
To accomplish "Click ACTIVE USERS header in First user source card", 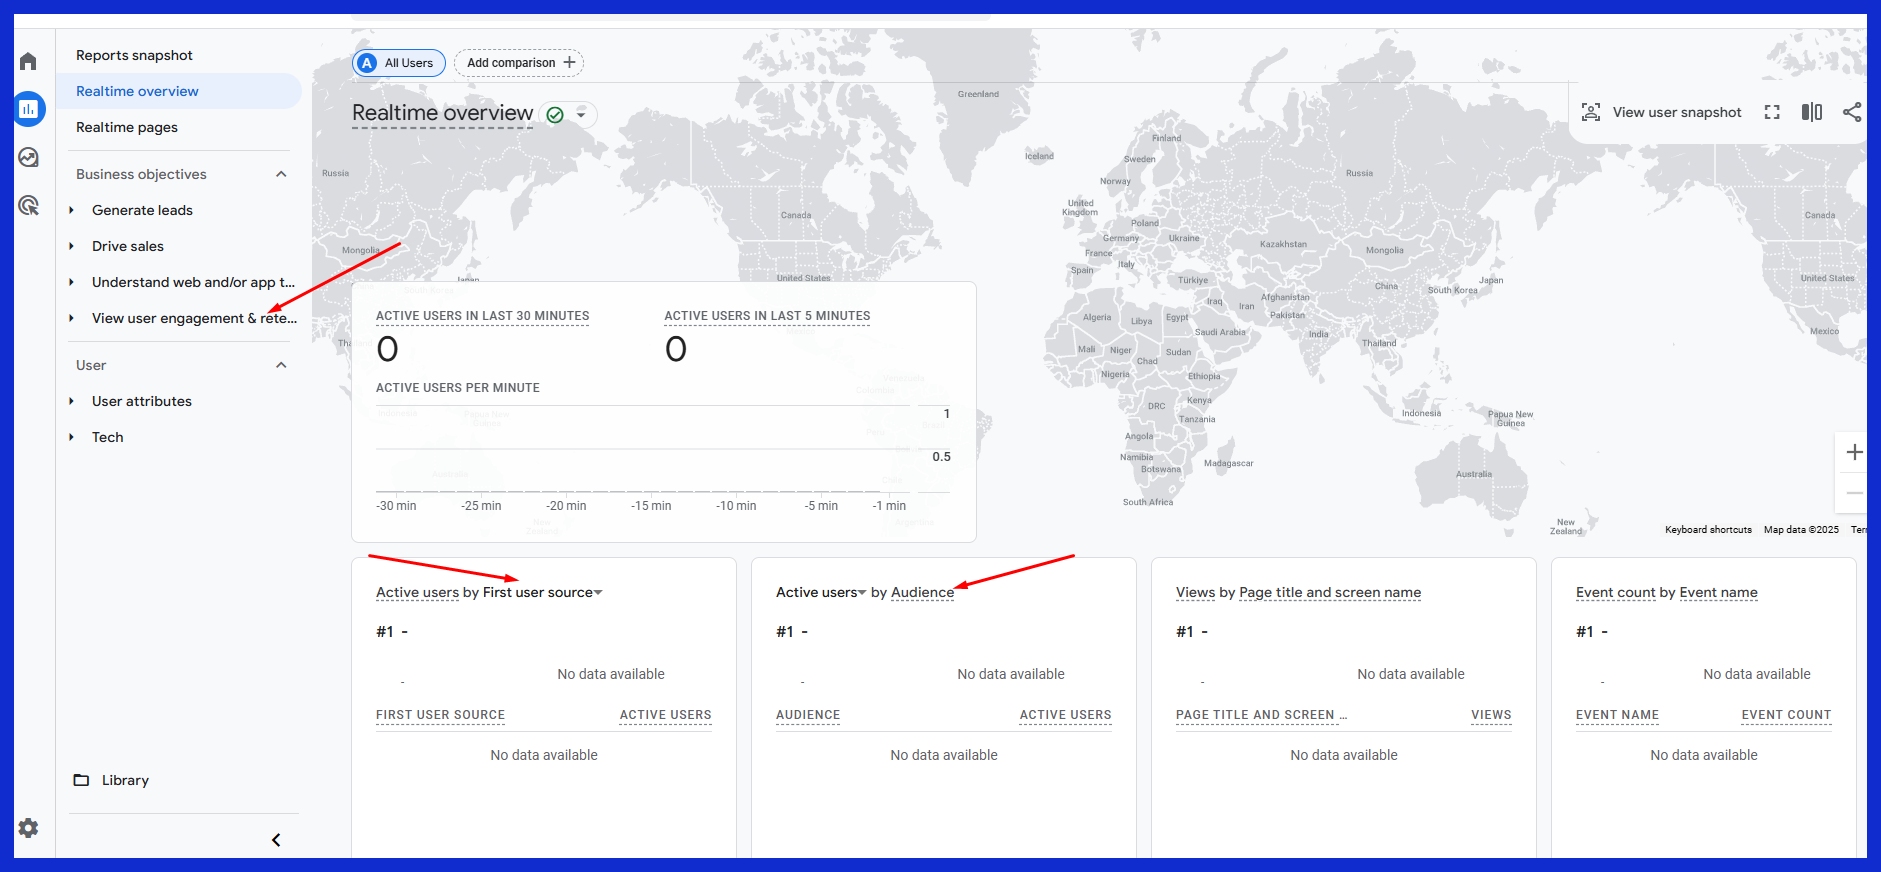I will coord(665,715).
